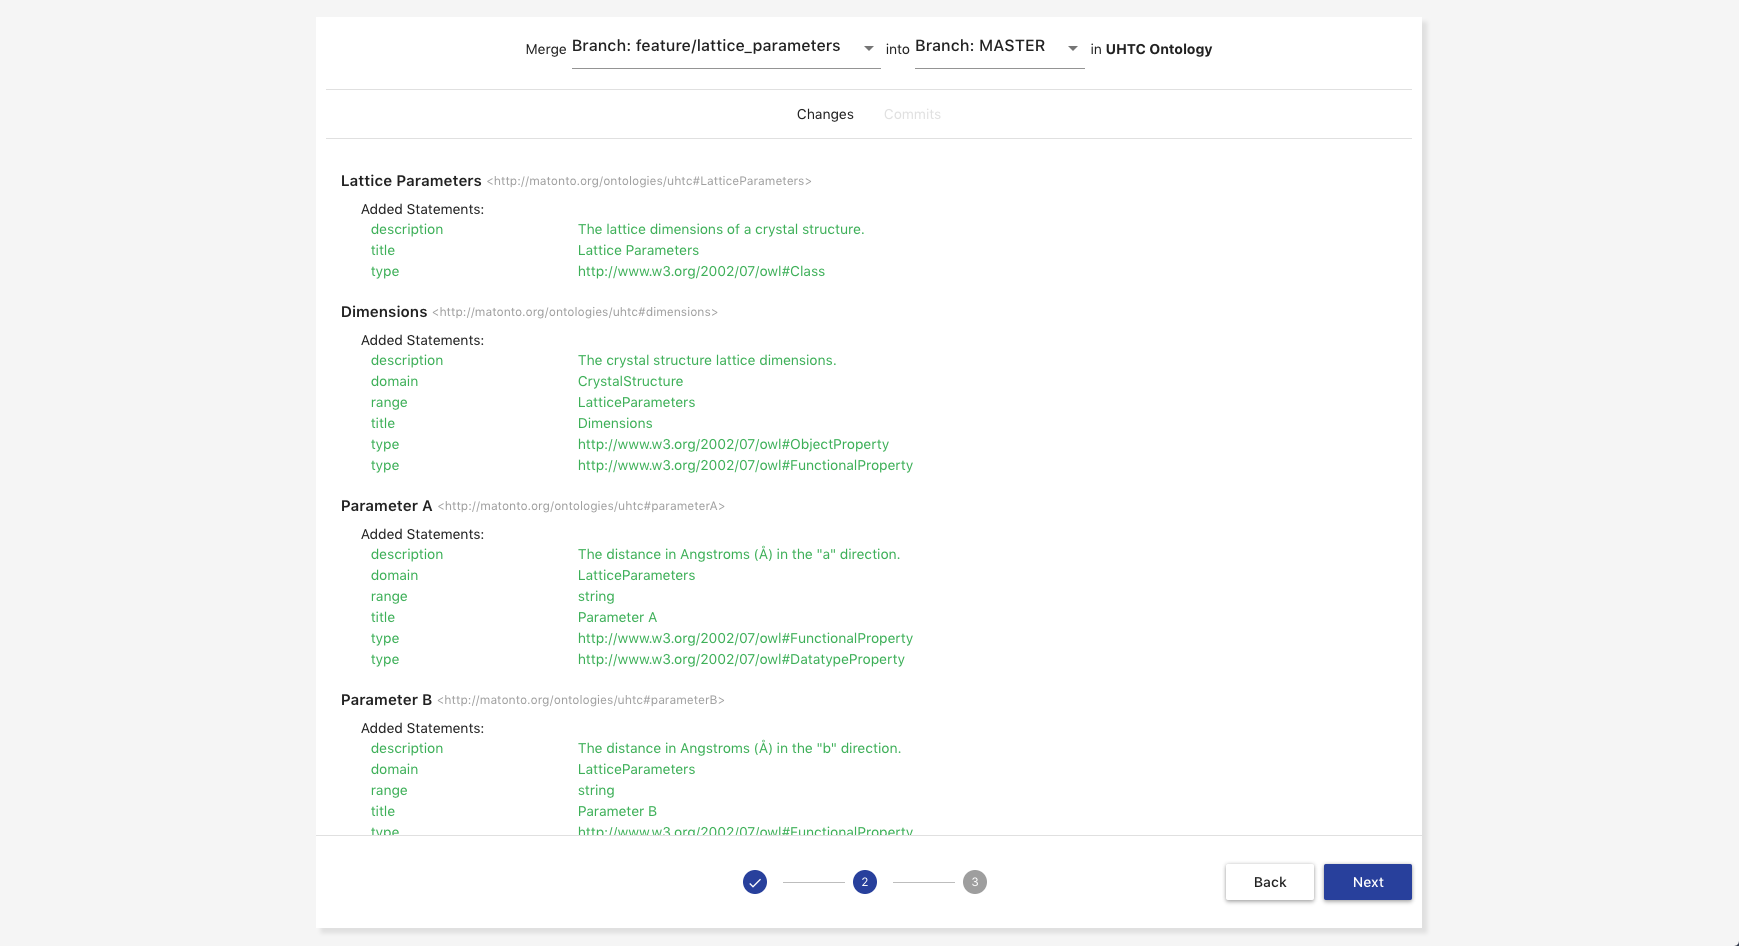Screen dimensions: 1739x946
Task: Click the owl#ObjectProperty type URL
Action: [733, 444]
